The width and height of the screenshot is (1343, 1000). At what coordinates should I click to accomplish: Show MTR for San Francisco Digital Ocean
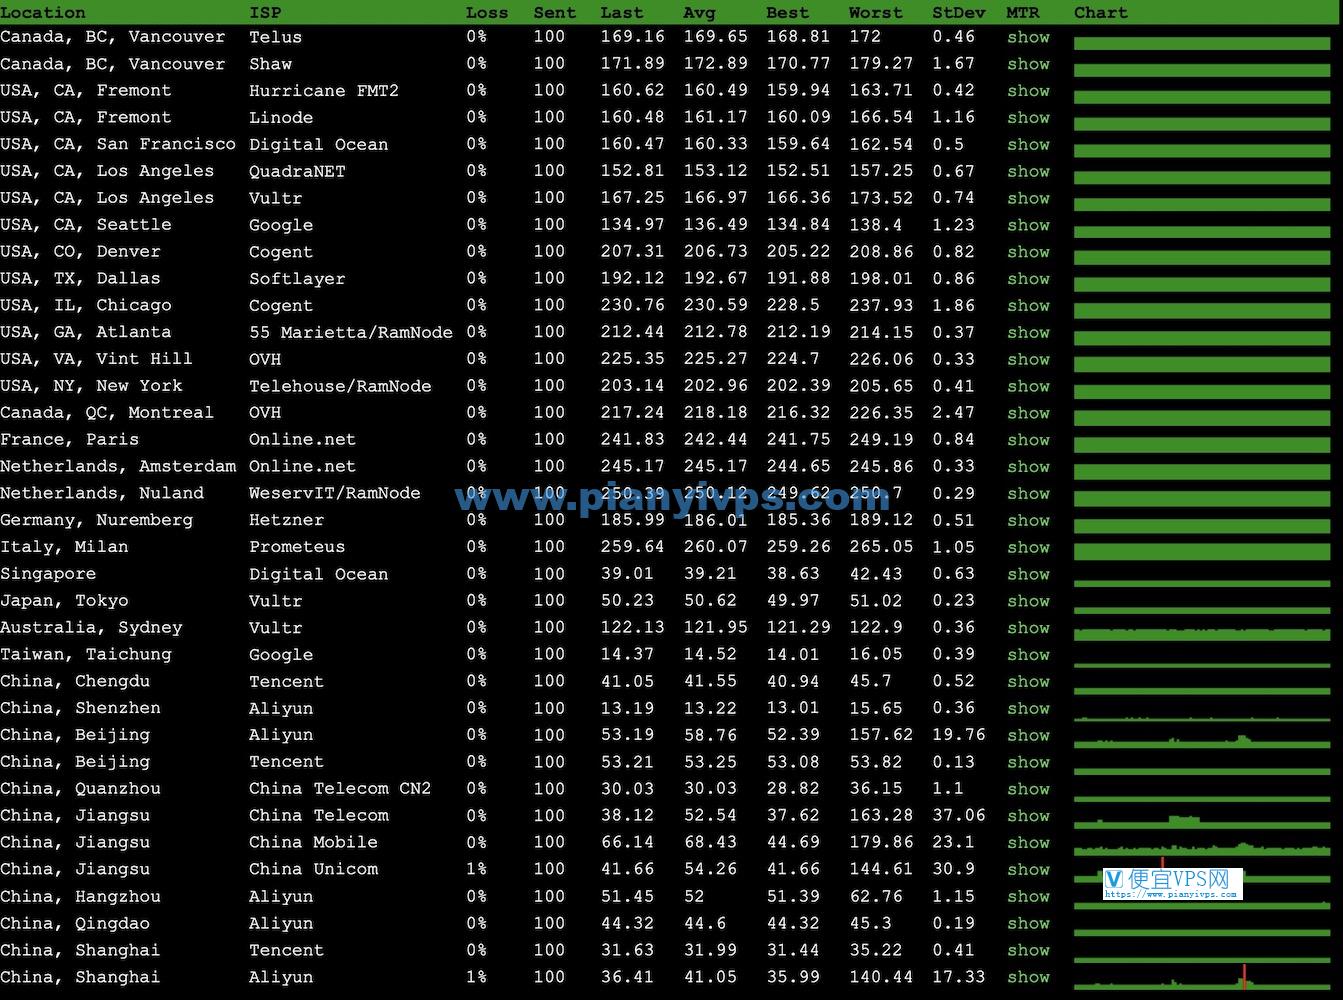[1028, 145]
